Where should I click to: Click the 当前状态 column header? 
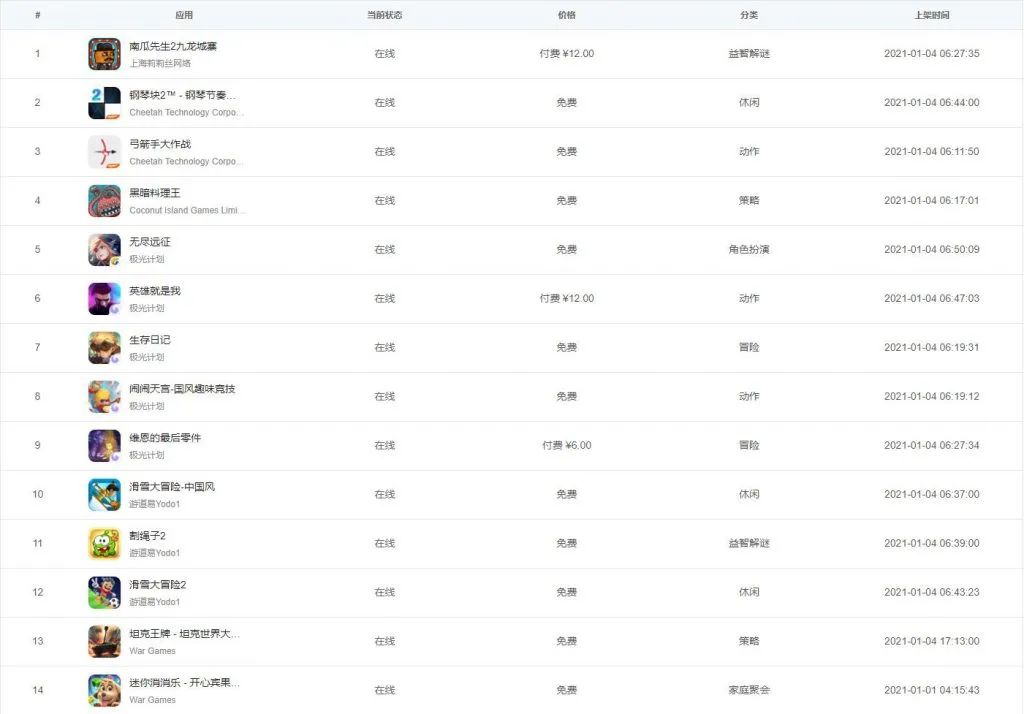384,15
